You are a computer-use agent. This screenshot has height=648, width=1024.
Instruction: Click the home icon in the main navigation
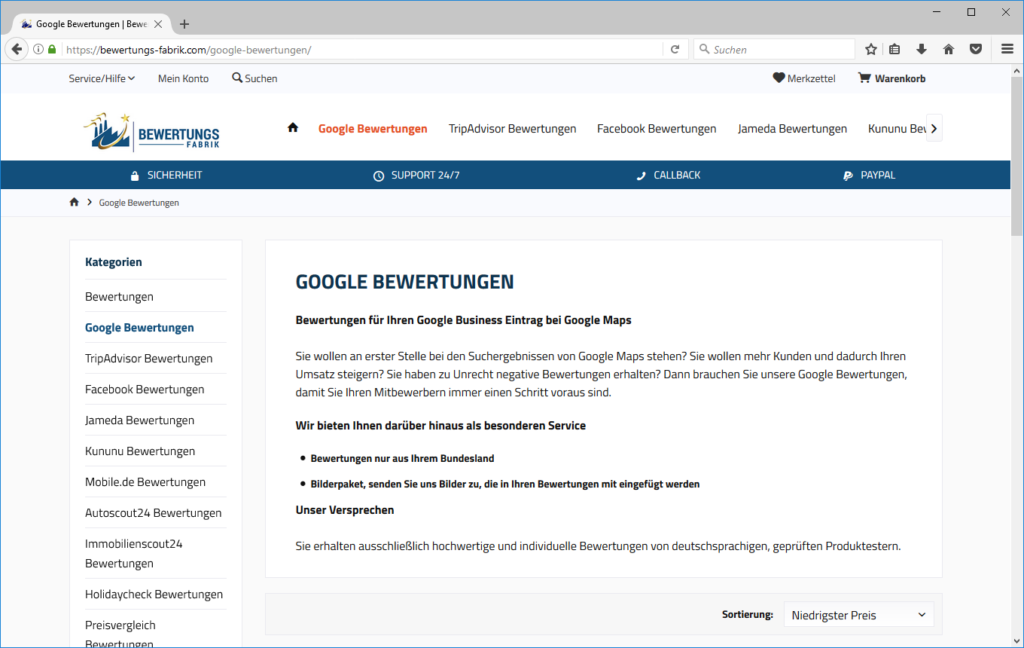click(293, 127)
